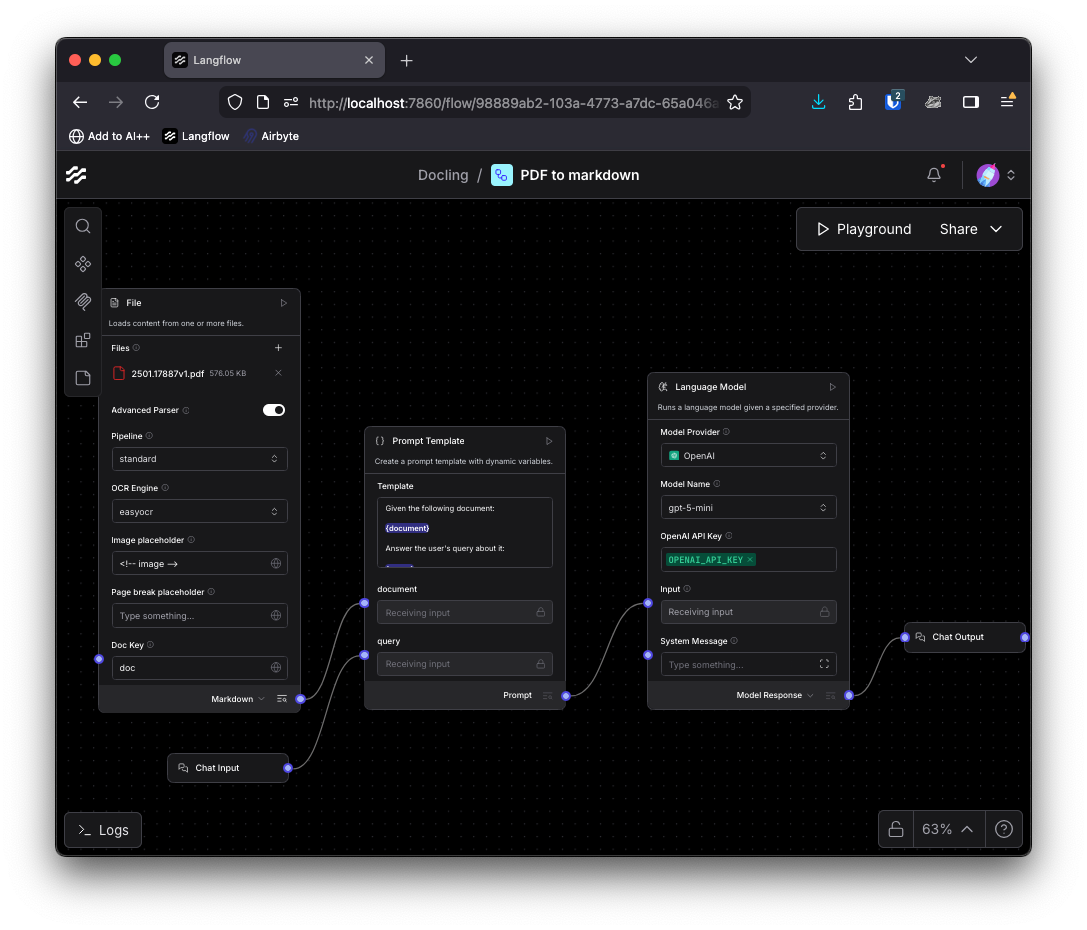This screenshot has height=930, width=1087.
Task: Open the notifications bell icon
Action: click(932, 173)
